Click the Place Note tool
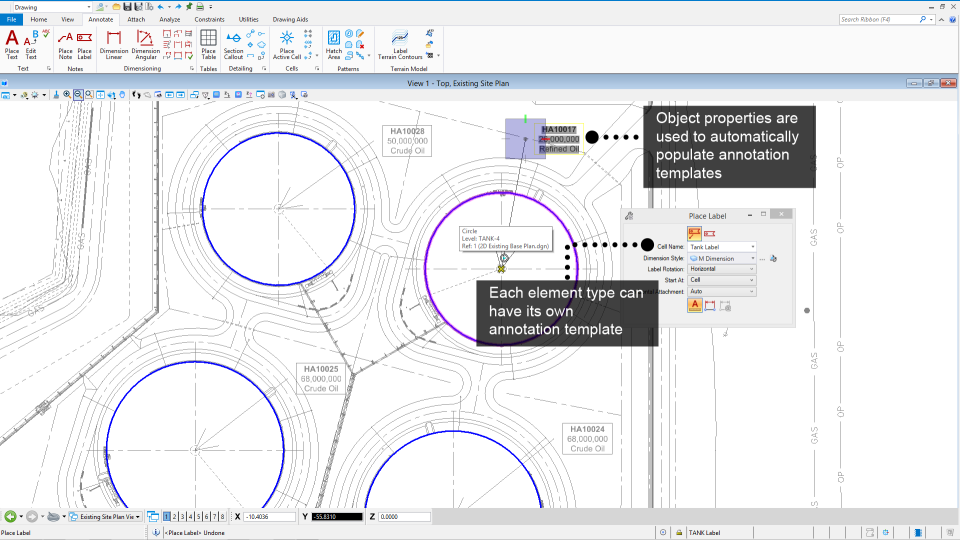 coord(66,44)
